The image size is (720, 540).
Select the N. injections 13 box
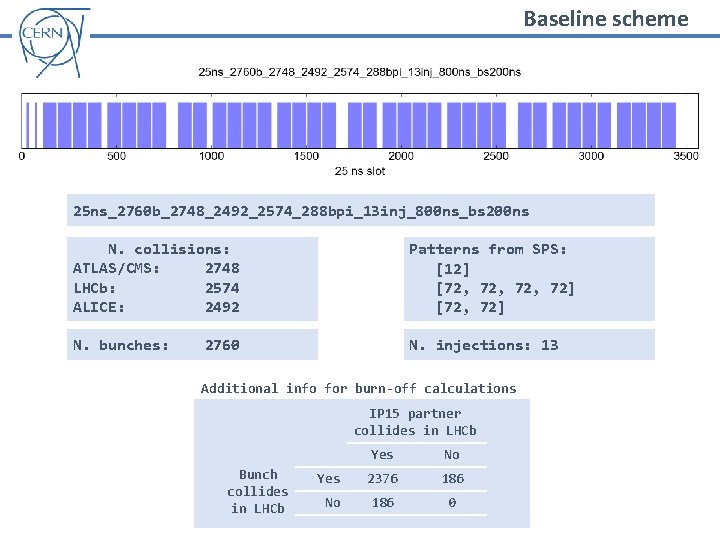(529, 345)
